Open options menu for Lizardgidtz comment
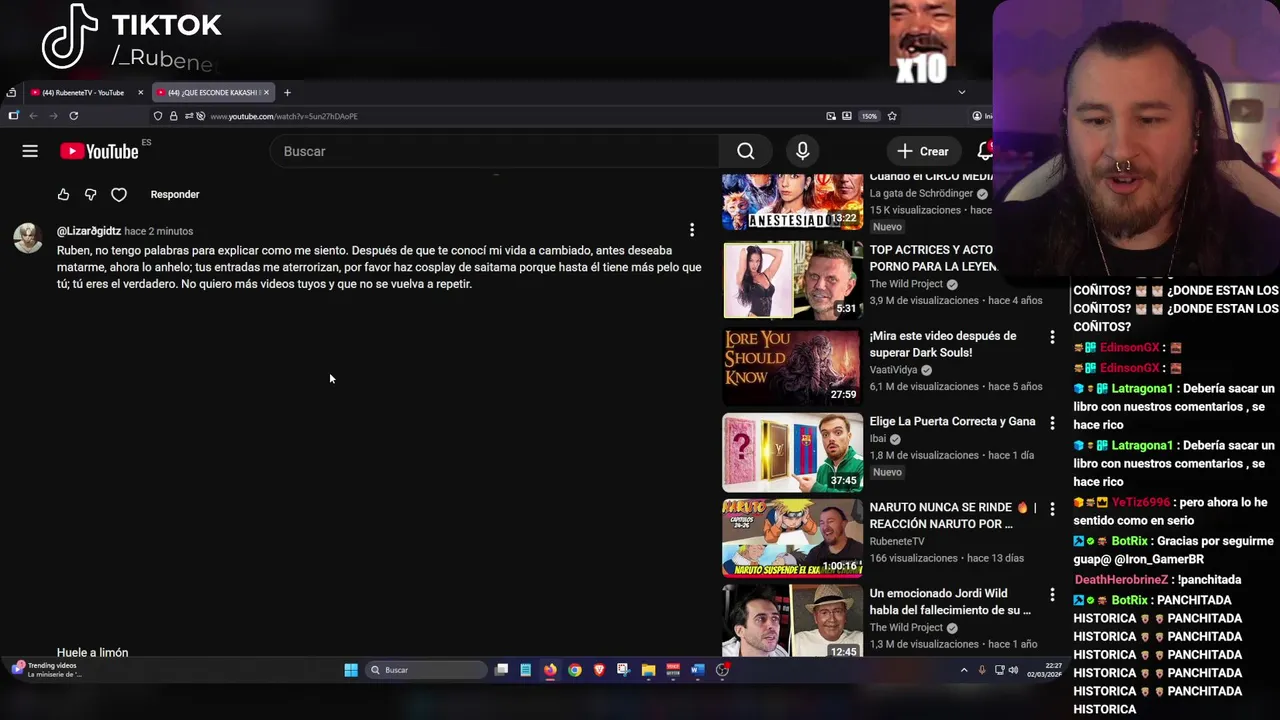 691,230
